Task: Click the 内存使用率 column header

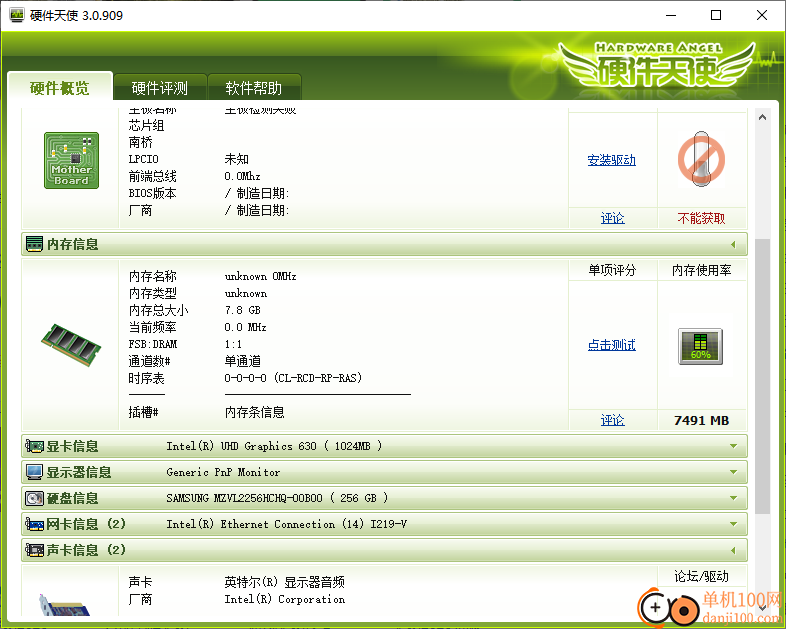Action: coord(701,271)
